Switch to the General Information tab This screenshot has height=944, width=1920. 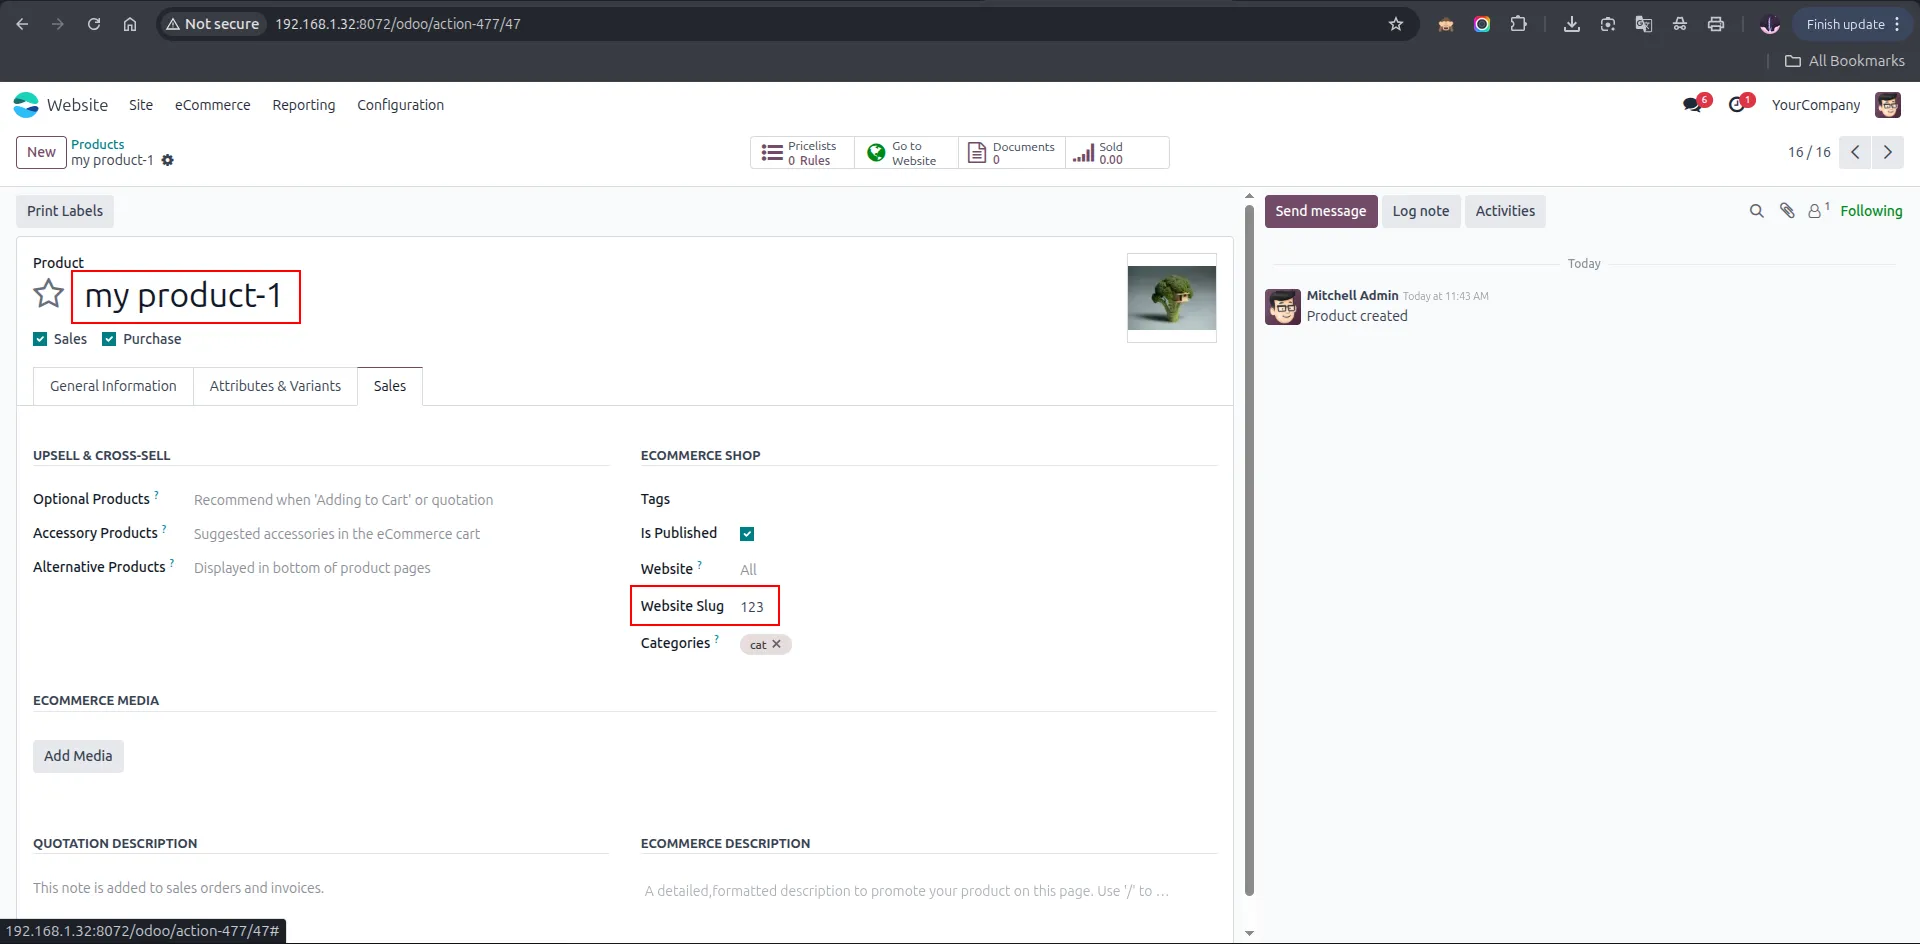coord(113,386)
